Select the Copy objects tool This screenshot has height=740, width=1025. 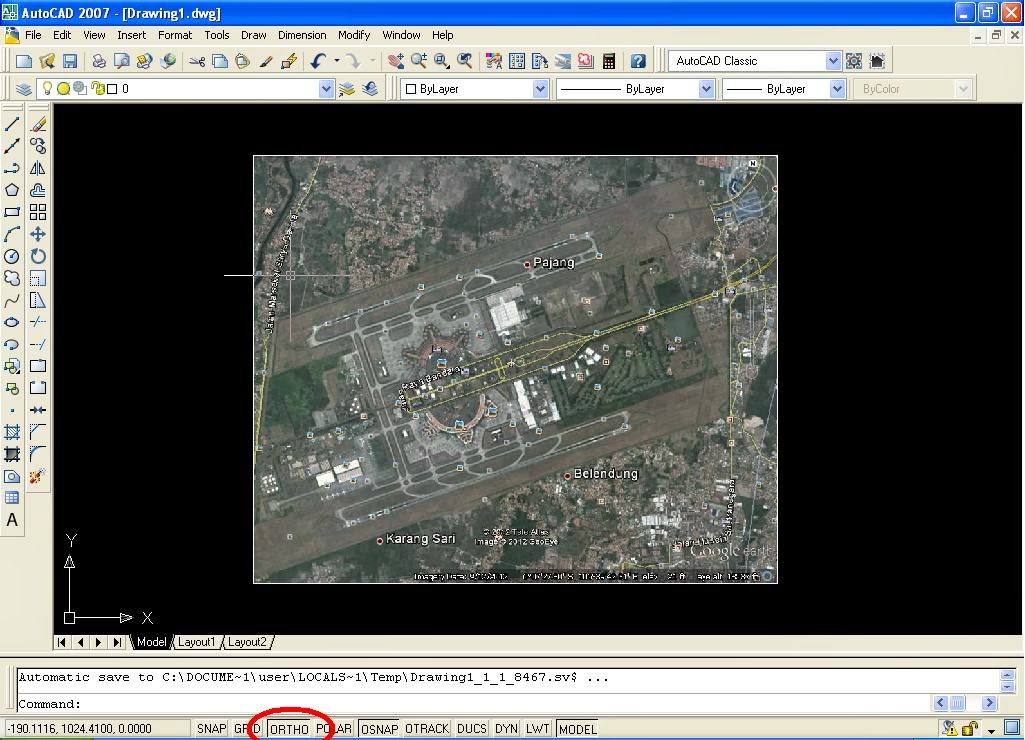38,146
